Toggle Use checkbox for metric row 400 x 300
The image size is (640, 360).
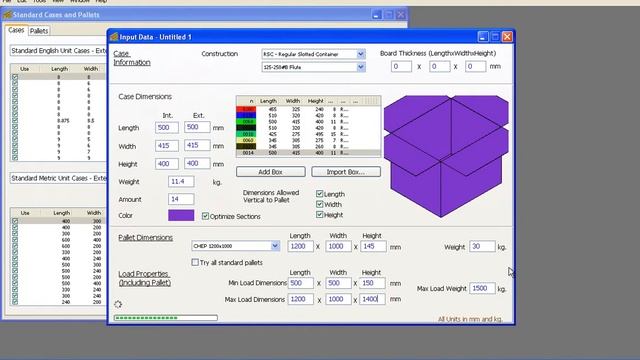[x=15, y=221]
